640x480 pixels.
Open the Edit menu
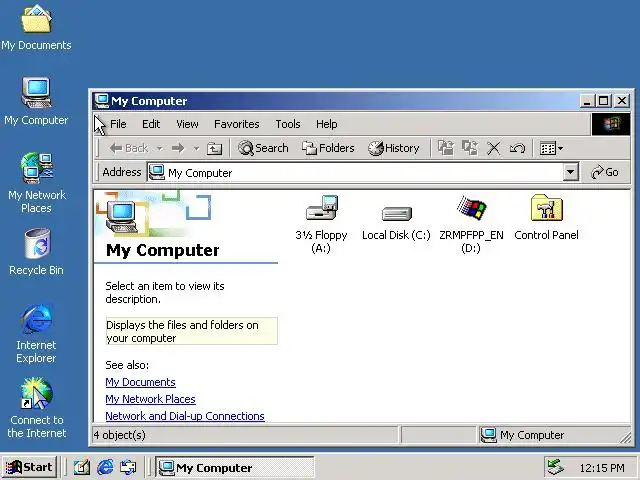(151, 124)
